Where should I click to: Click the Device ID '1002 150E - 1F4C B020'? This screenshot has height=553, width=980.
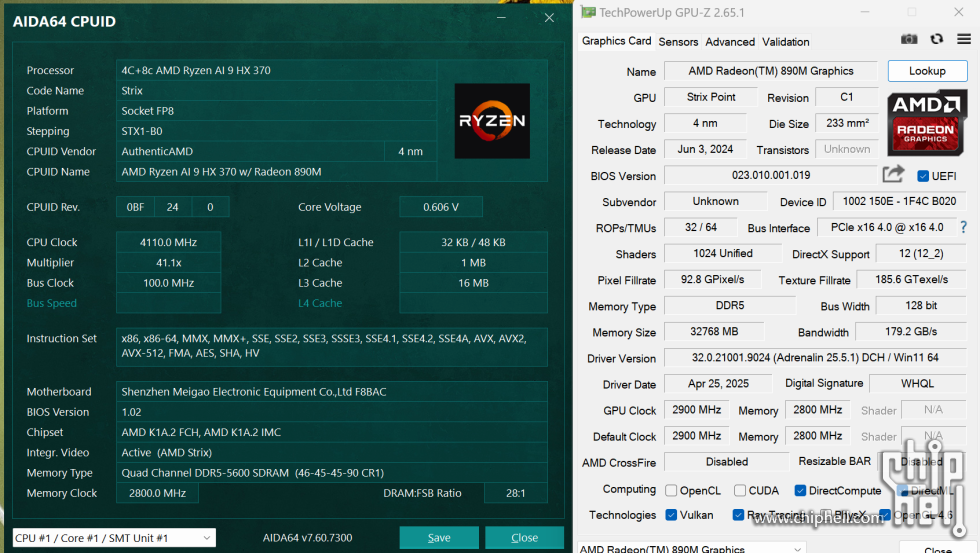(x=899, y=201)
